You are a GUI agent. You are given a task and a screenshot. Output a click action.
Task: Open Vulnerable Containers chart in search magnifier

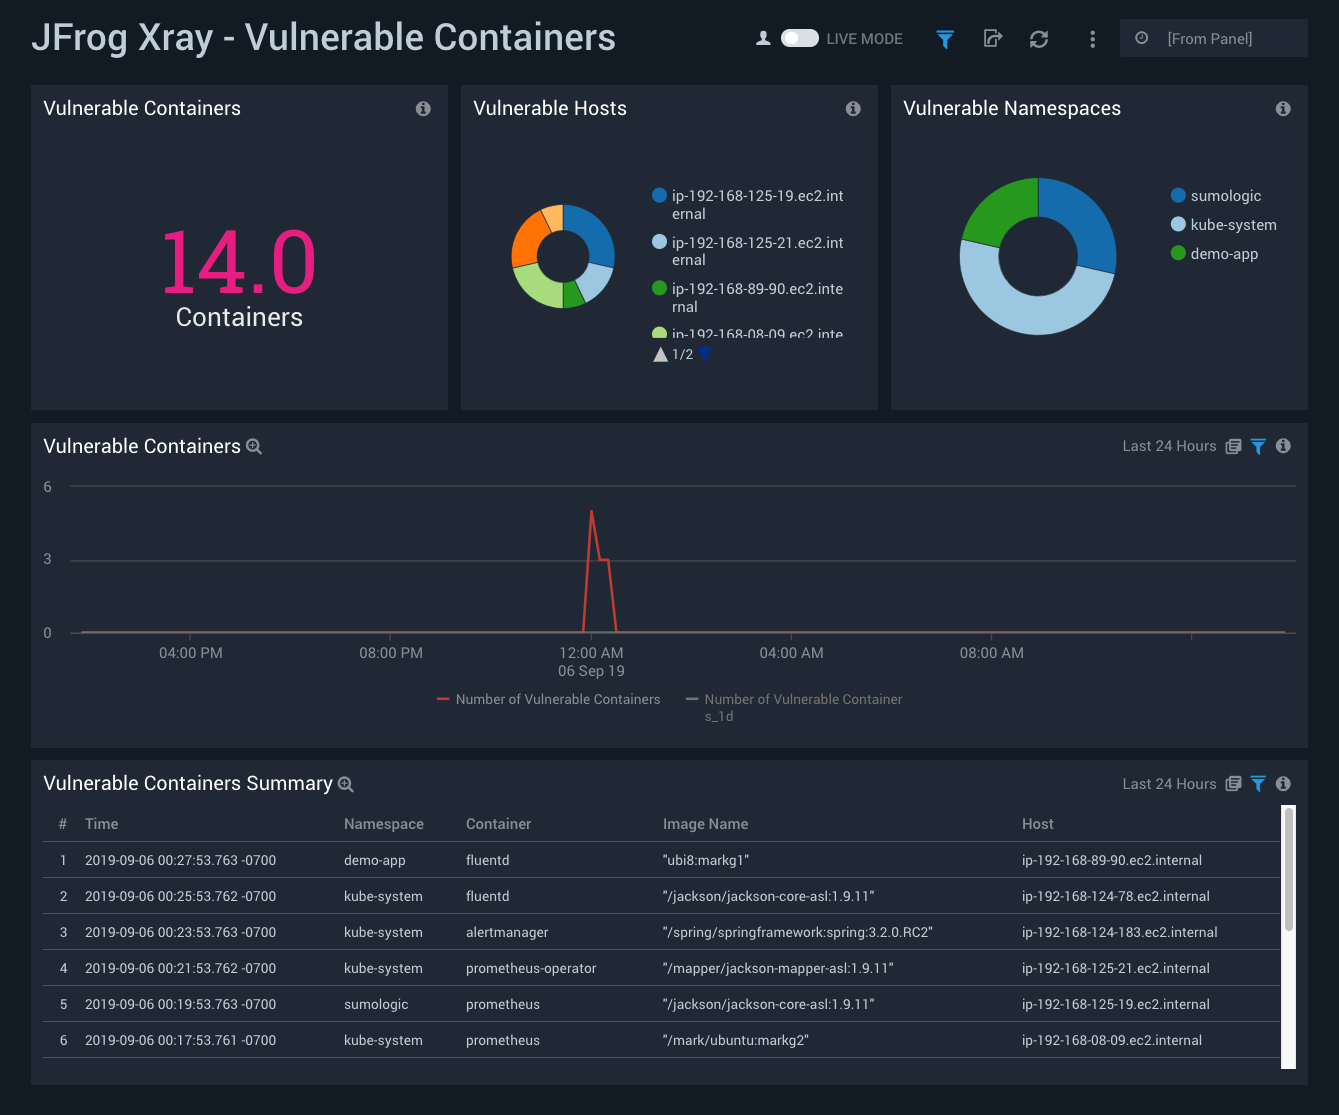254,447
